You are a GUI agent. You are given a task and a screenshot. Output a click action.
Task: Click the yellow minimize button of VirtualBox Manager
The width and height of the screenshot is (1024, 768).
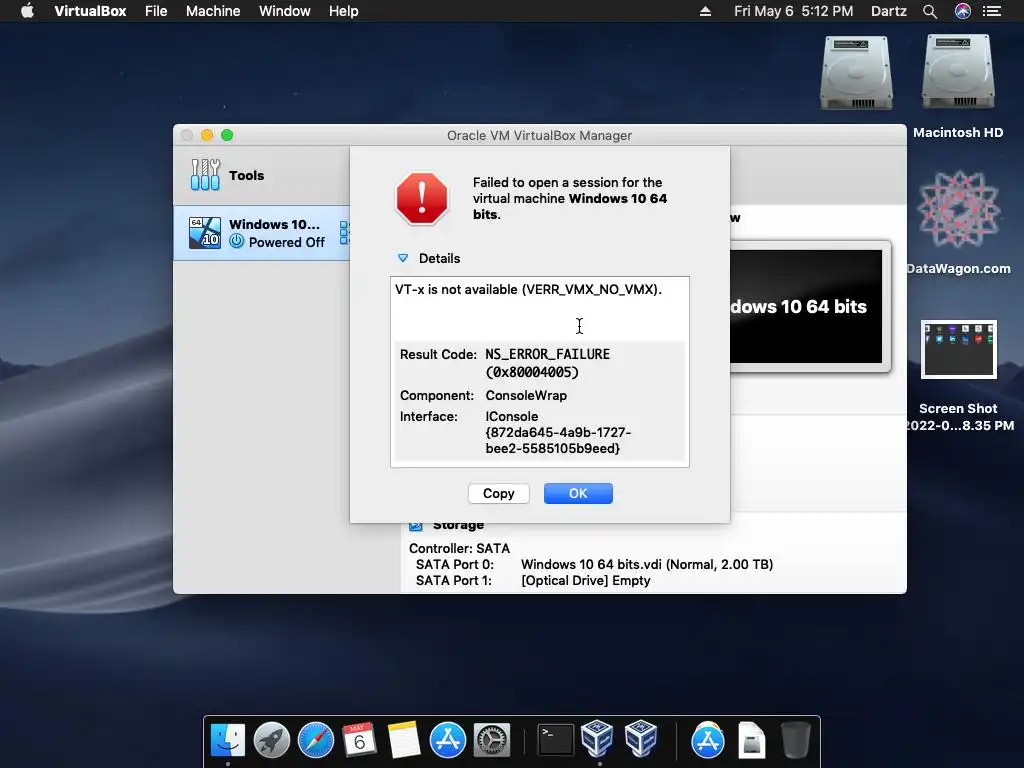207,135
